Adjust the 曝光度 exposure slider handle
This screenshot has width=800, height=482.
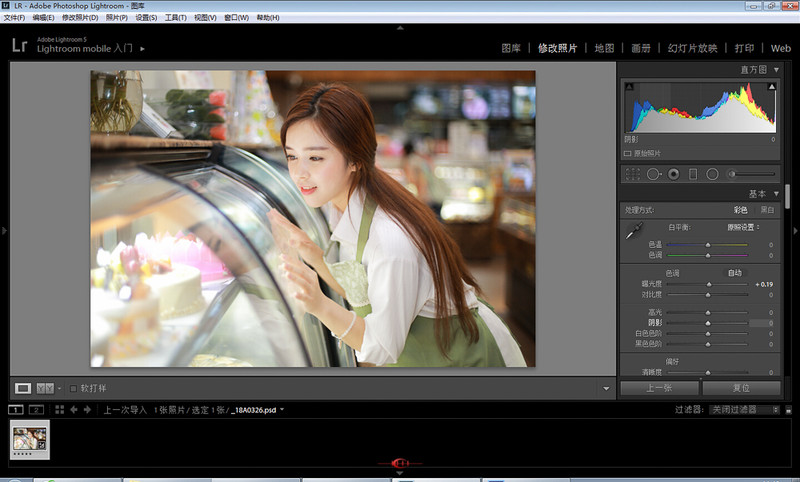(x=709, y=284)
